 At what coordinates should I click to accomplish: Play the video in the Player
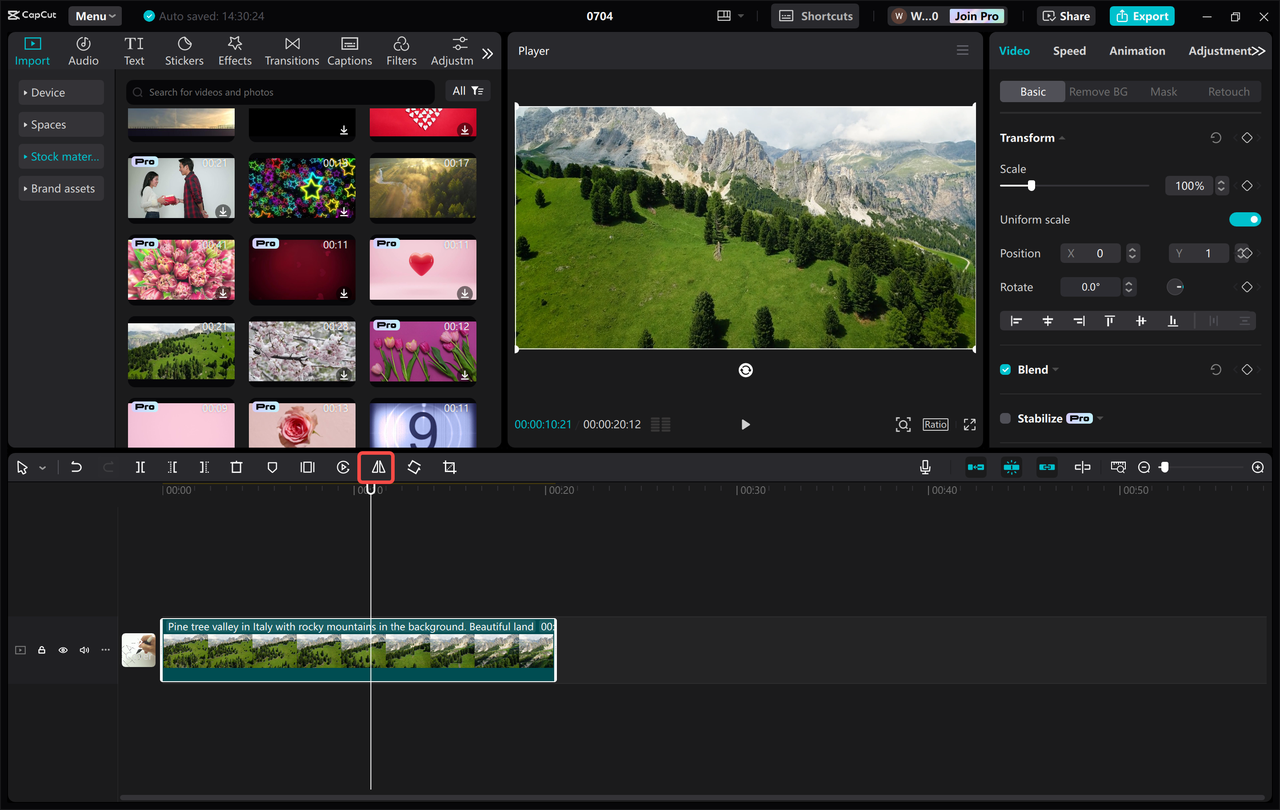coord(745,424)
